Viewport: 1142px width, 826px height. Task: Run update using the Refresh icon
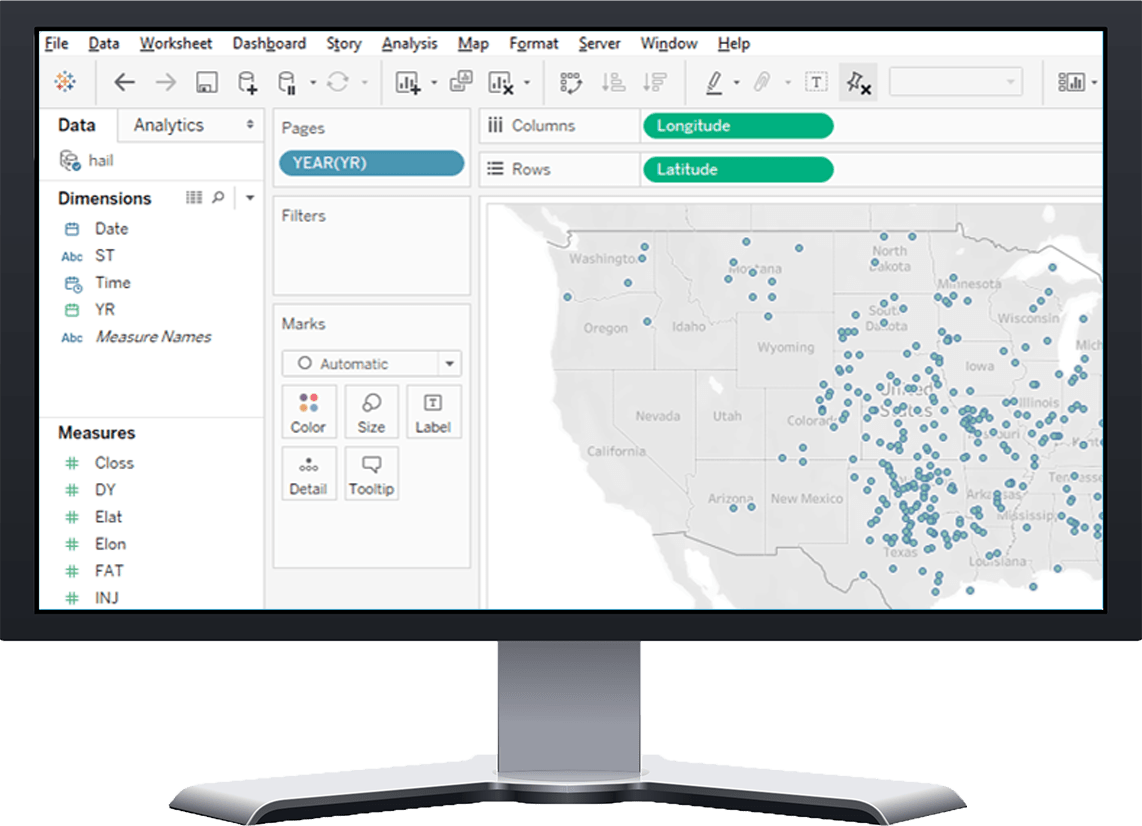[x=339, y=82]
